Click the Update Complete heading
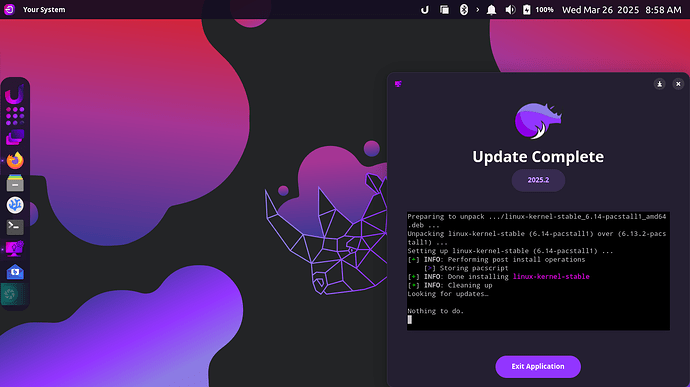Image resolution: width=690 pixels, height=387 pixels. coord(538,157)
